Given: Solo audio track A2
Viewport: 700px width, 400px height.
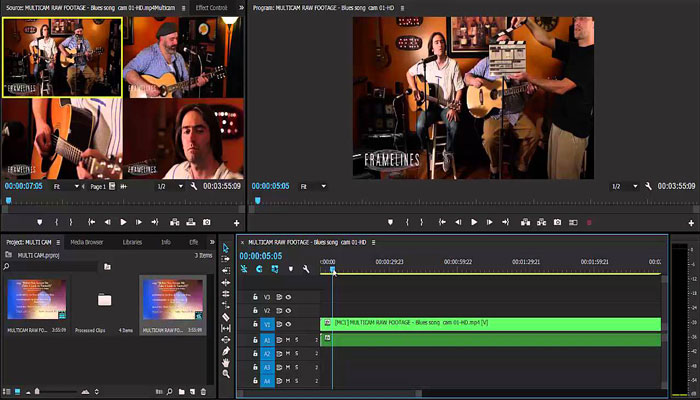Looking at the screenshot, I should point(296,354).
